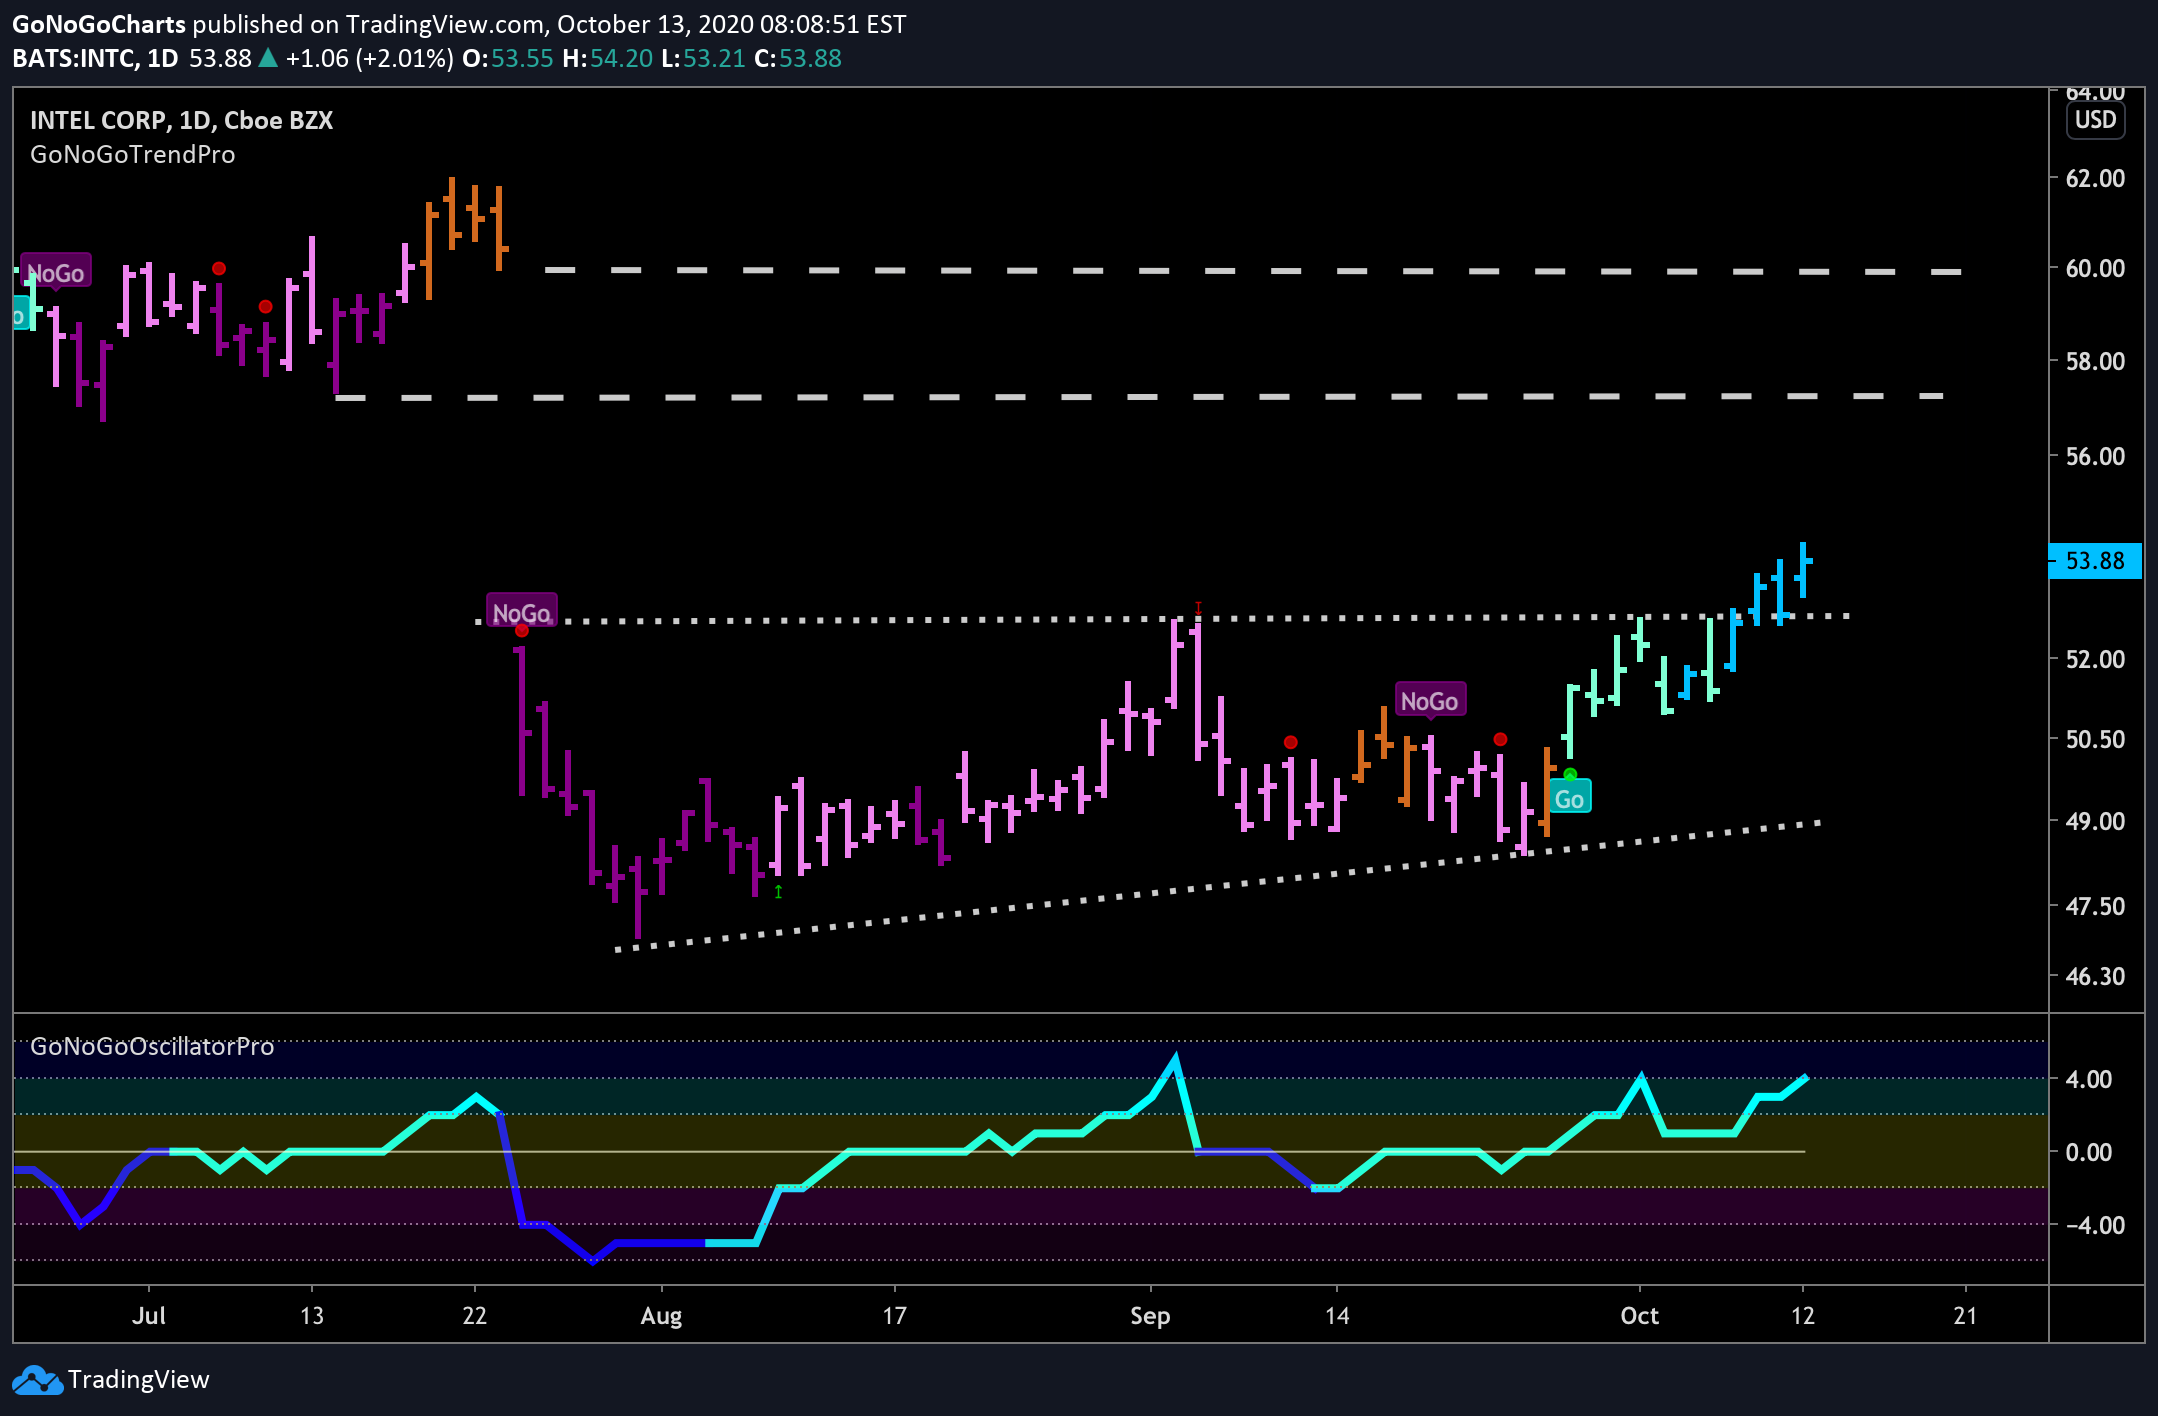Click the TradingView cloud logo icon

[37, 1380]
